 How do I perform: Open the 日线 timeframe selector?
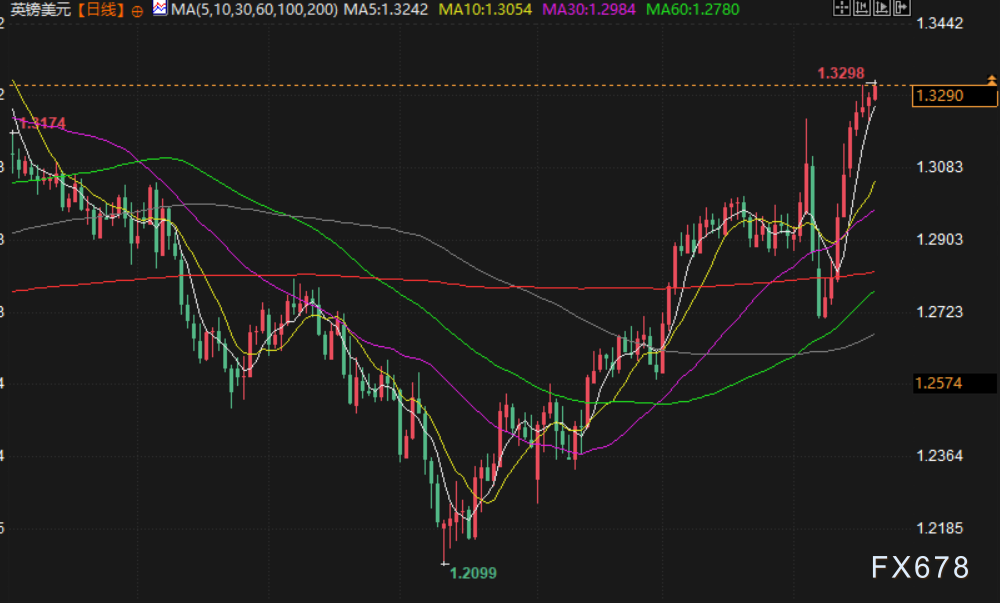coord(100,10)
